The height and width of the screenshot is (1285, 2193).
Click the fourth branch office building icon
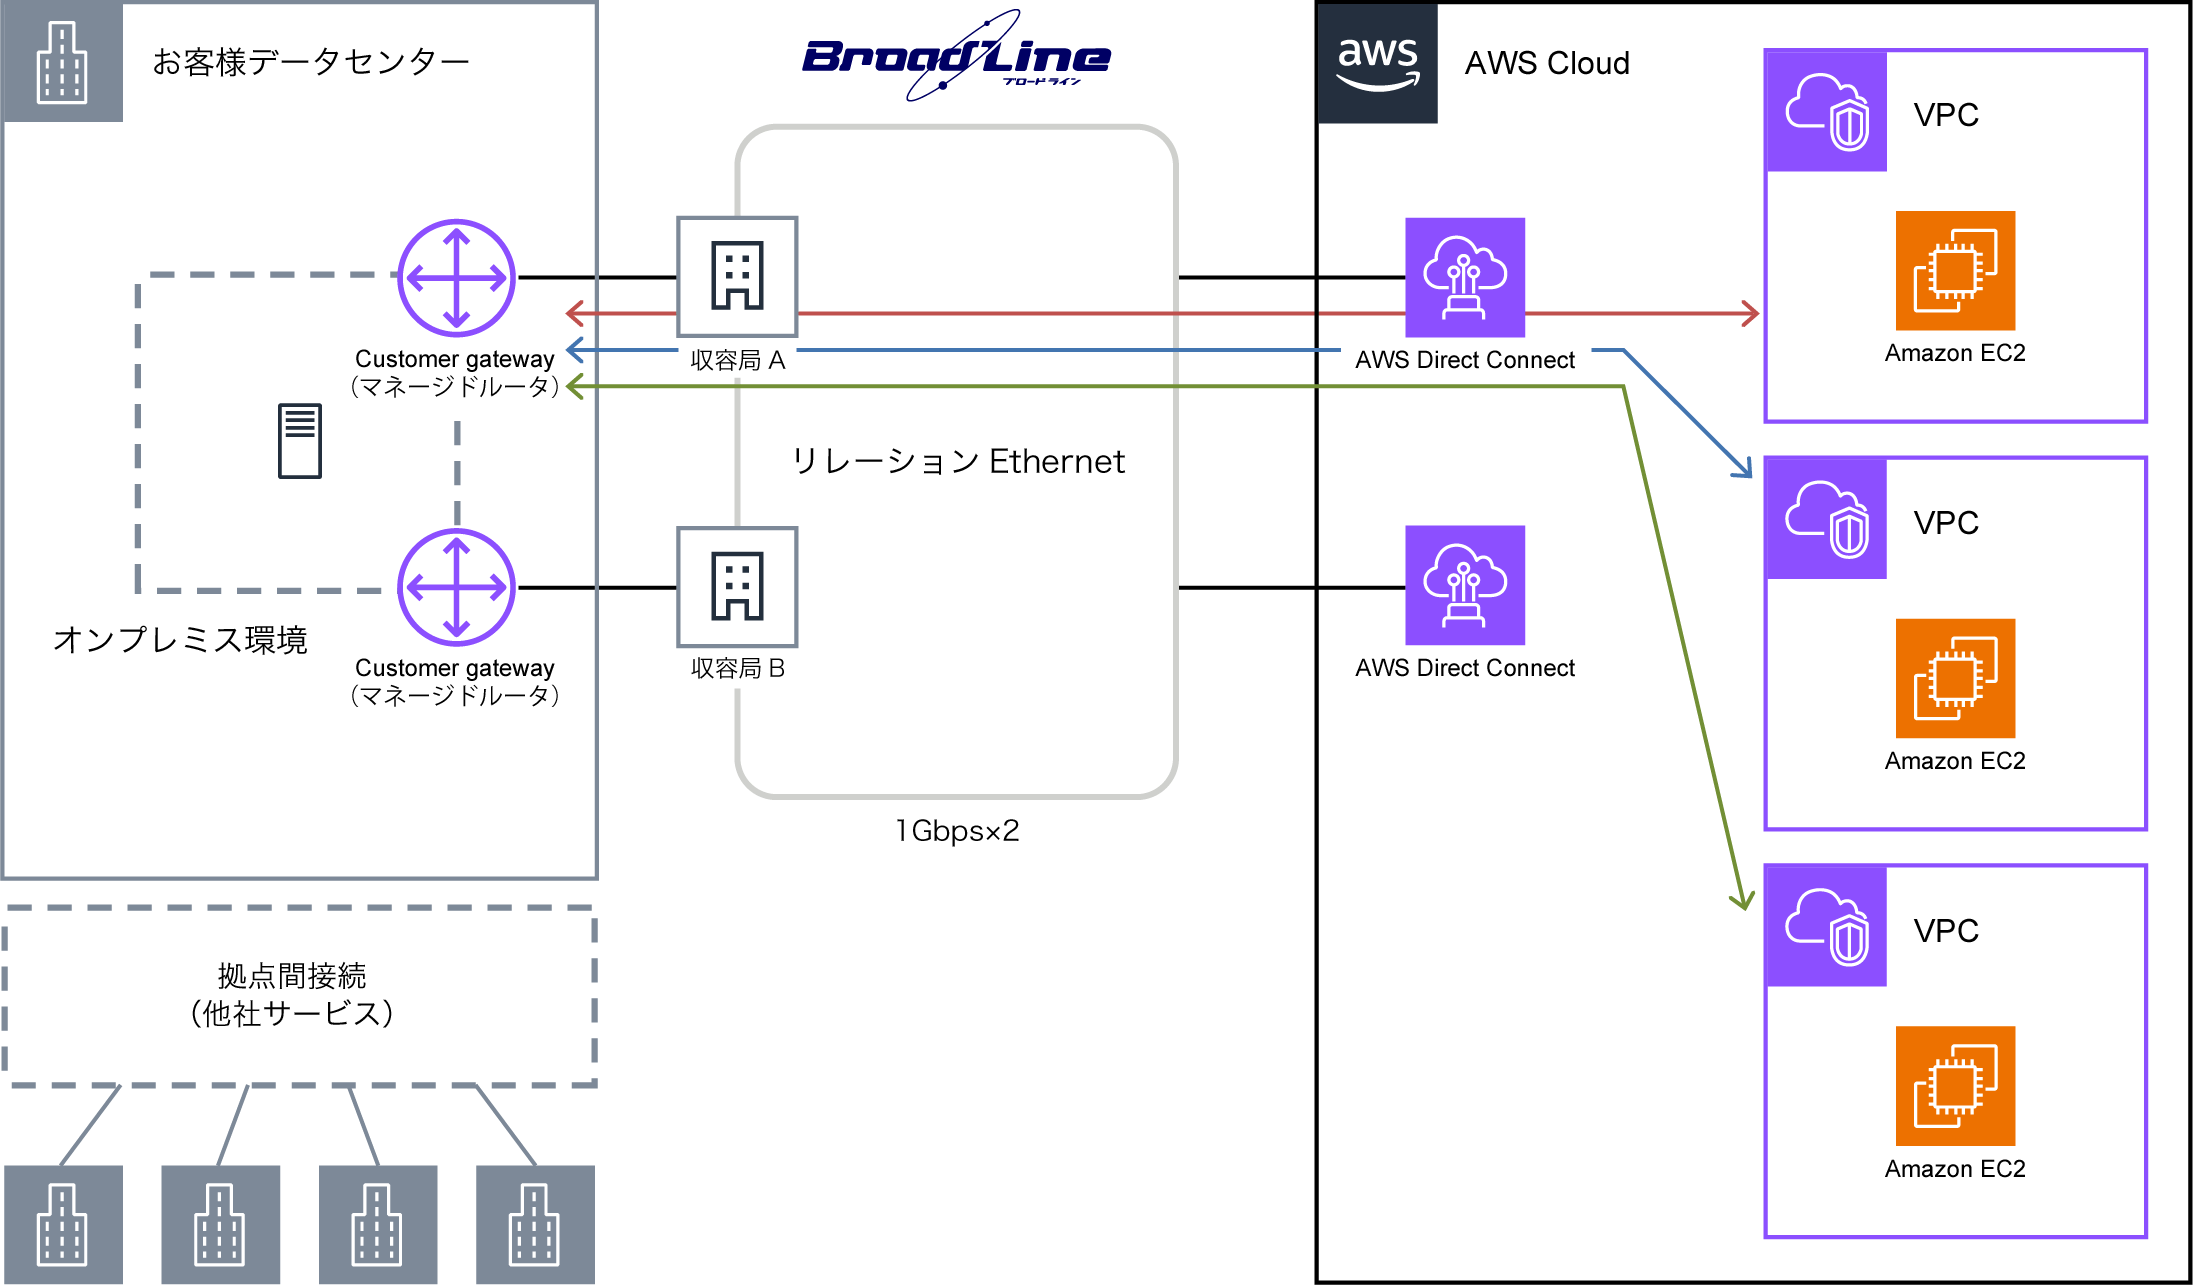(535, 1224)
